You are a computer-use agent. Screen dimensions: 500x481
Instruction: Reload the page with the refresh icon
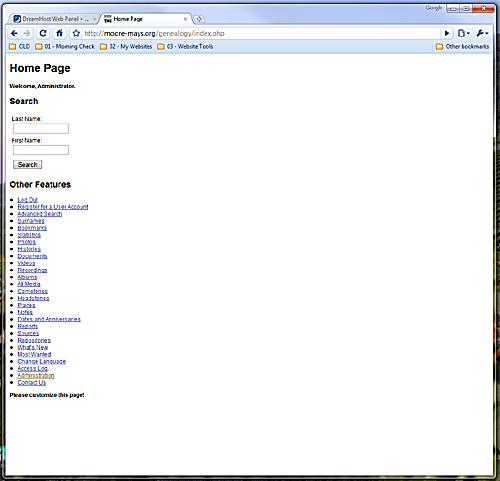[x=43, y=33]
